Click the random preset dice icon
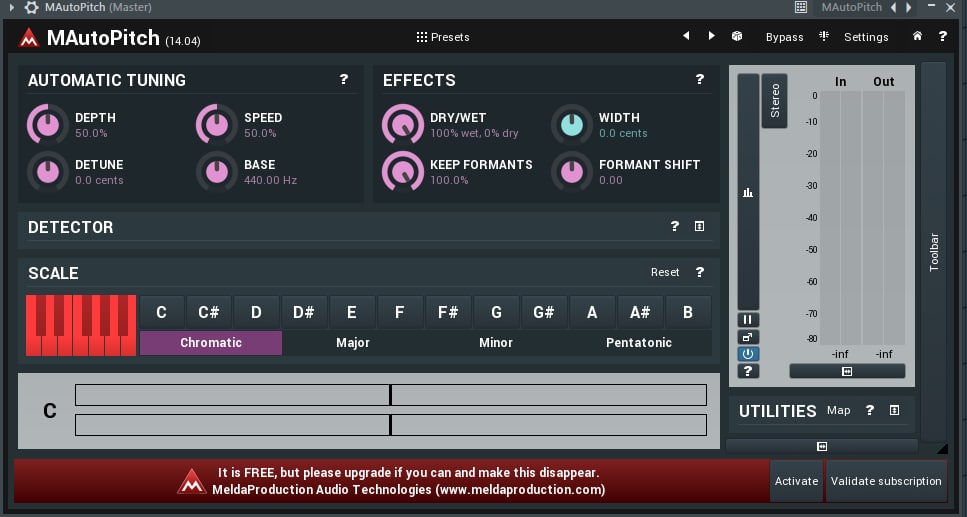967x517 pixels. [737, 36]
